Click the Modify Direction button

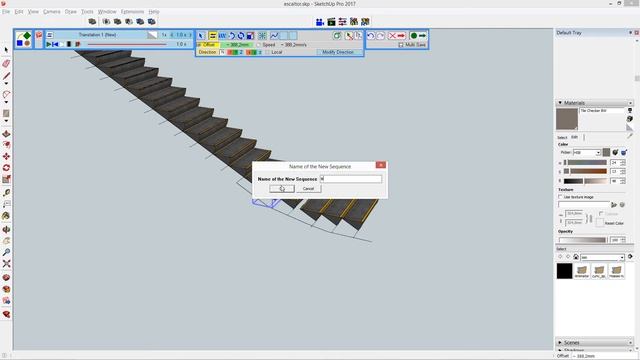point(338,52)
